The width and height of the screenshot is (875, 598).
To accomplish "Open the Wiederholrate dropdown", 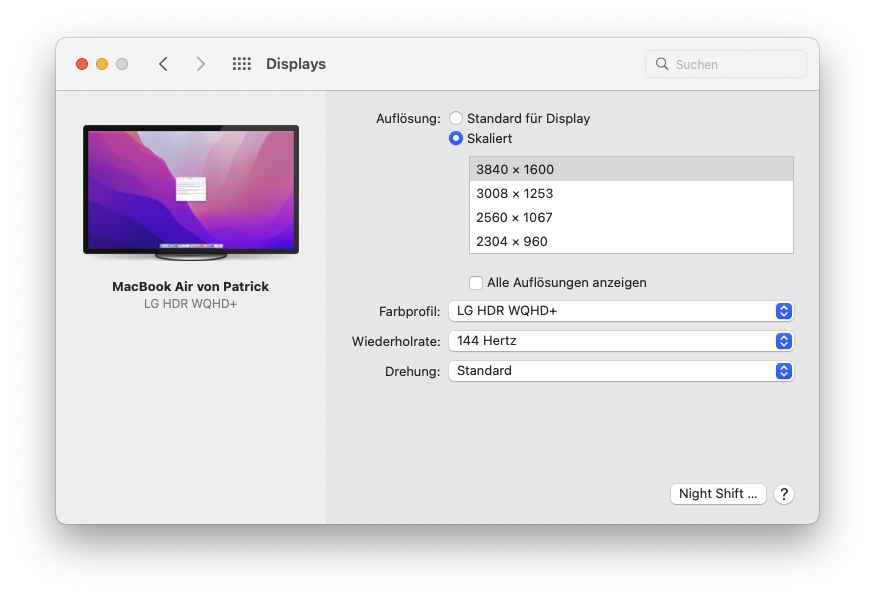I will [x=621, y=341].
